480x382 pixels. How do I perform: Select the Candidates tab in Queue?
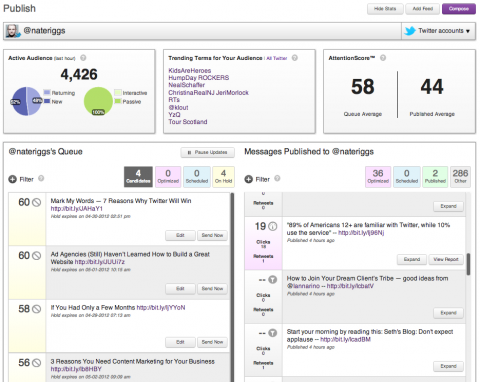pos(138,177)
